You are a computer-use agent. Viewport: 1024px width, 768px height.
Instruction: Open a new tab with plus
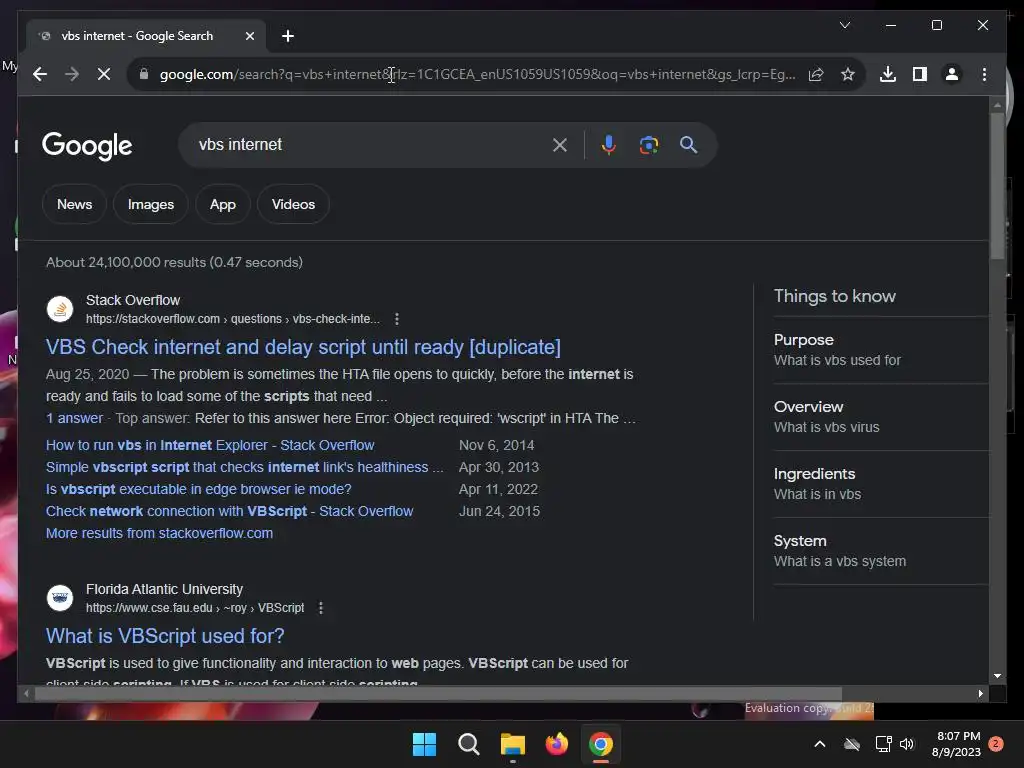tap(287, 36)
